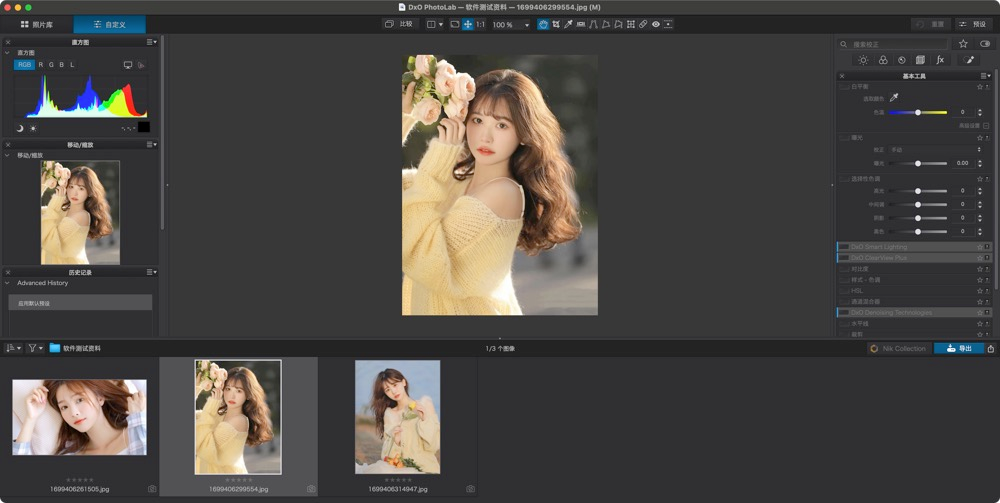1000x503 pixels.
Task: Click the Compare button
Action: 399,24
